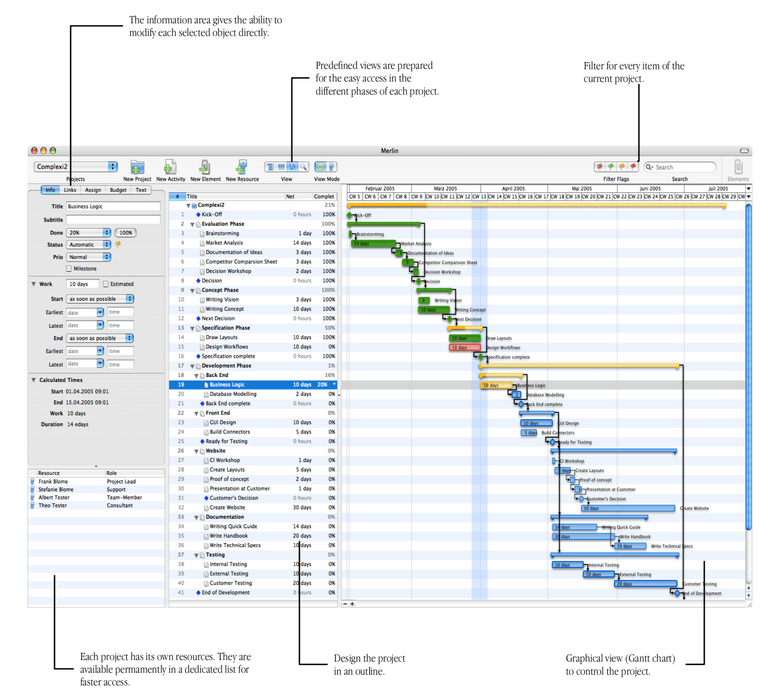This screenshot has height=689, width=768.
Task: Click the Elements paperclip icon
Action: [738, 167]
